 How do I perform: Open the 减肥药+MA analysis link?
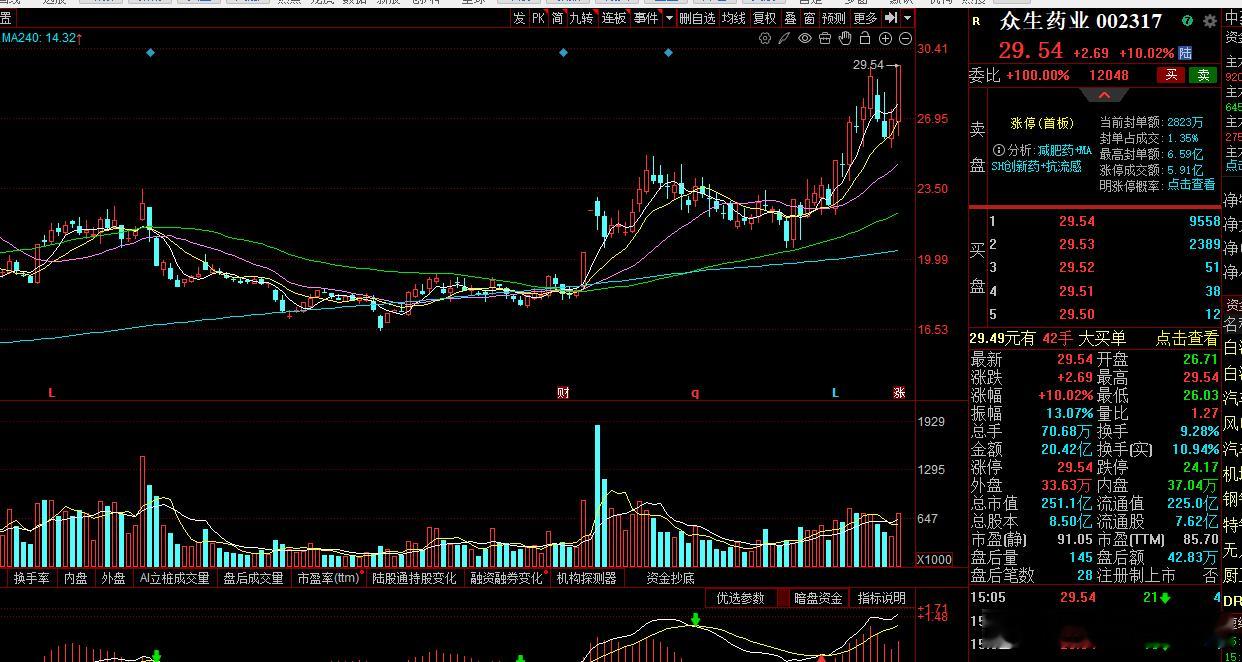(x=1064, y=150)
